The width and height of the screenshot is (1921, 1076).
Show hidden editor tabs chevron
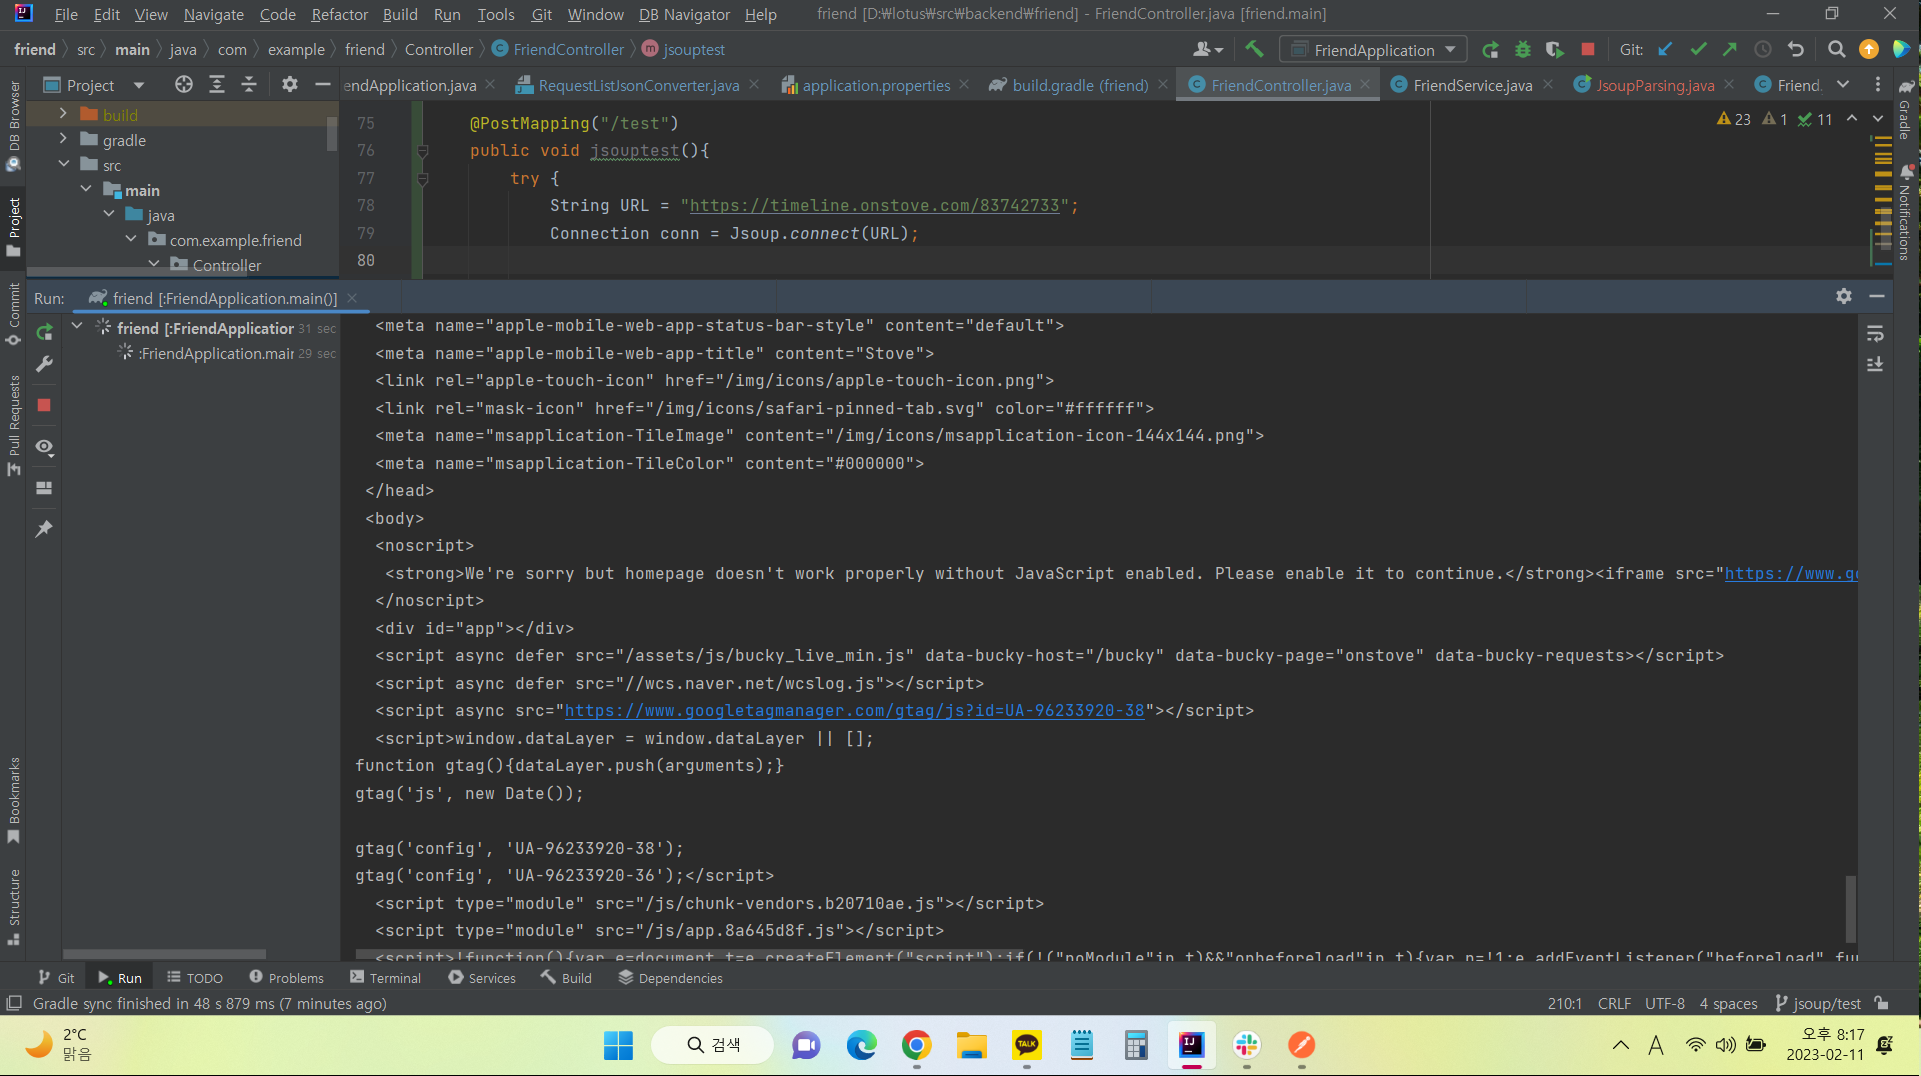pyautogui.click(x=1843, y=85)
